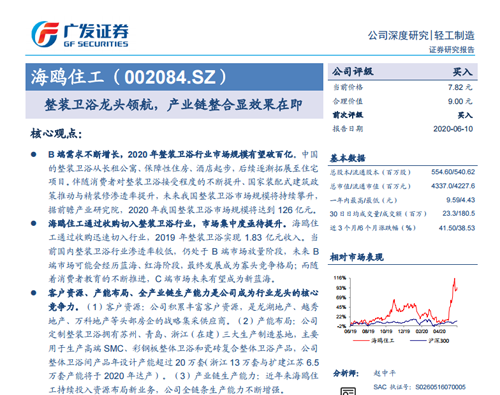This screenshot has width=500, height=395.
Task: Click the 前次评级 label
Action: (348, 115)
